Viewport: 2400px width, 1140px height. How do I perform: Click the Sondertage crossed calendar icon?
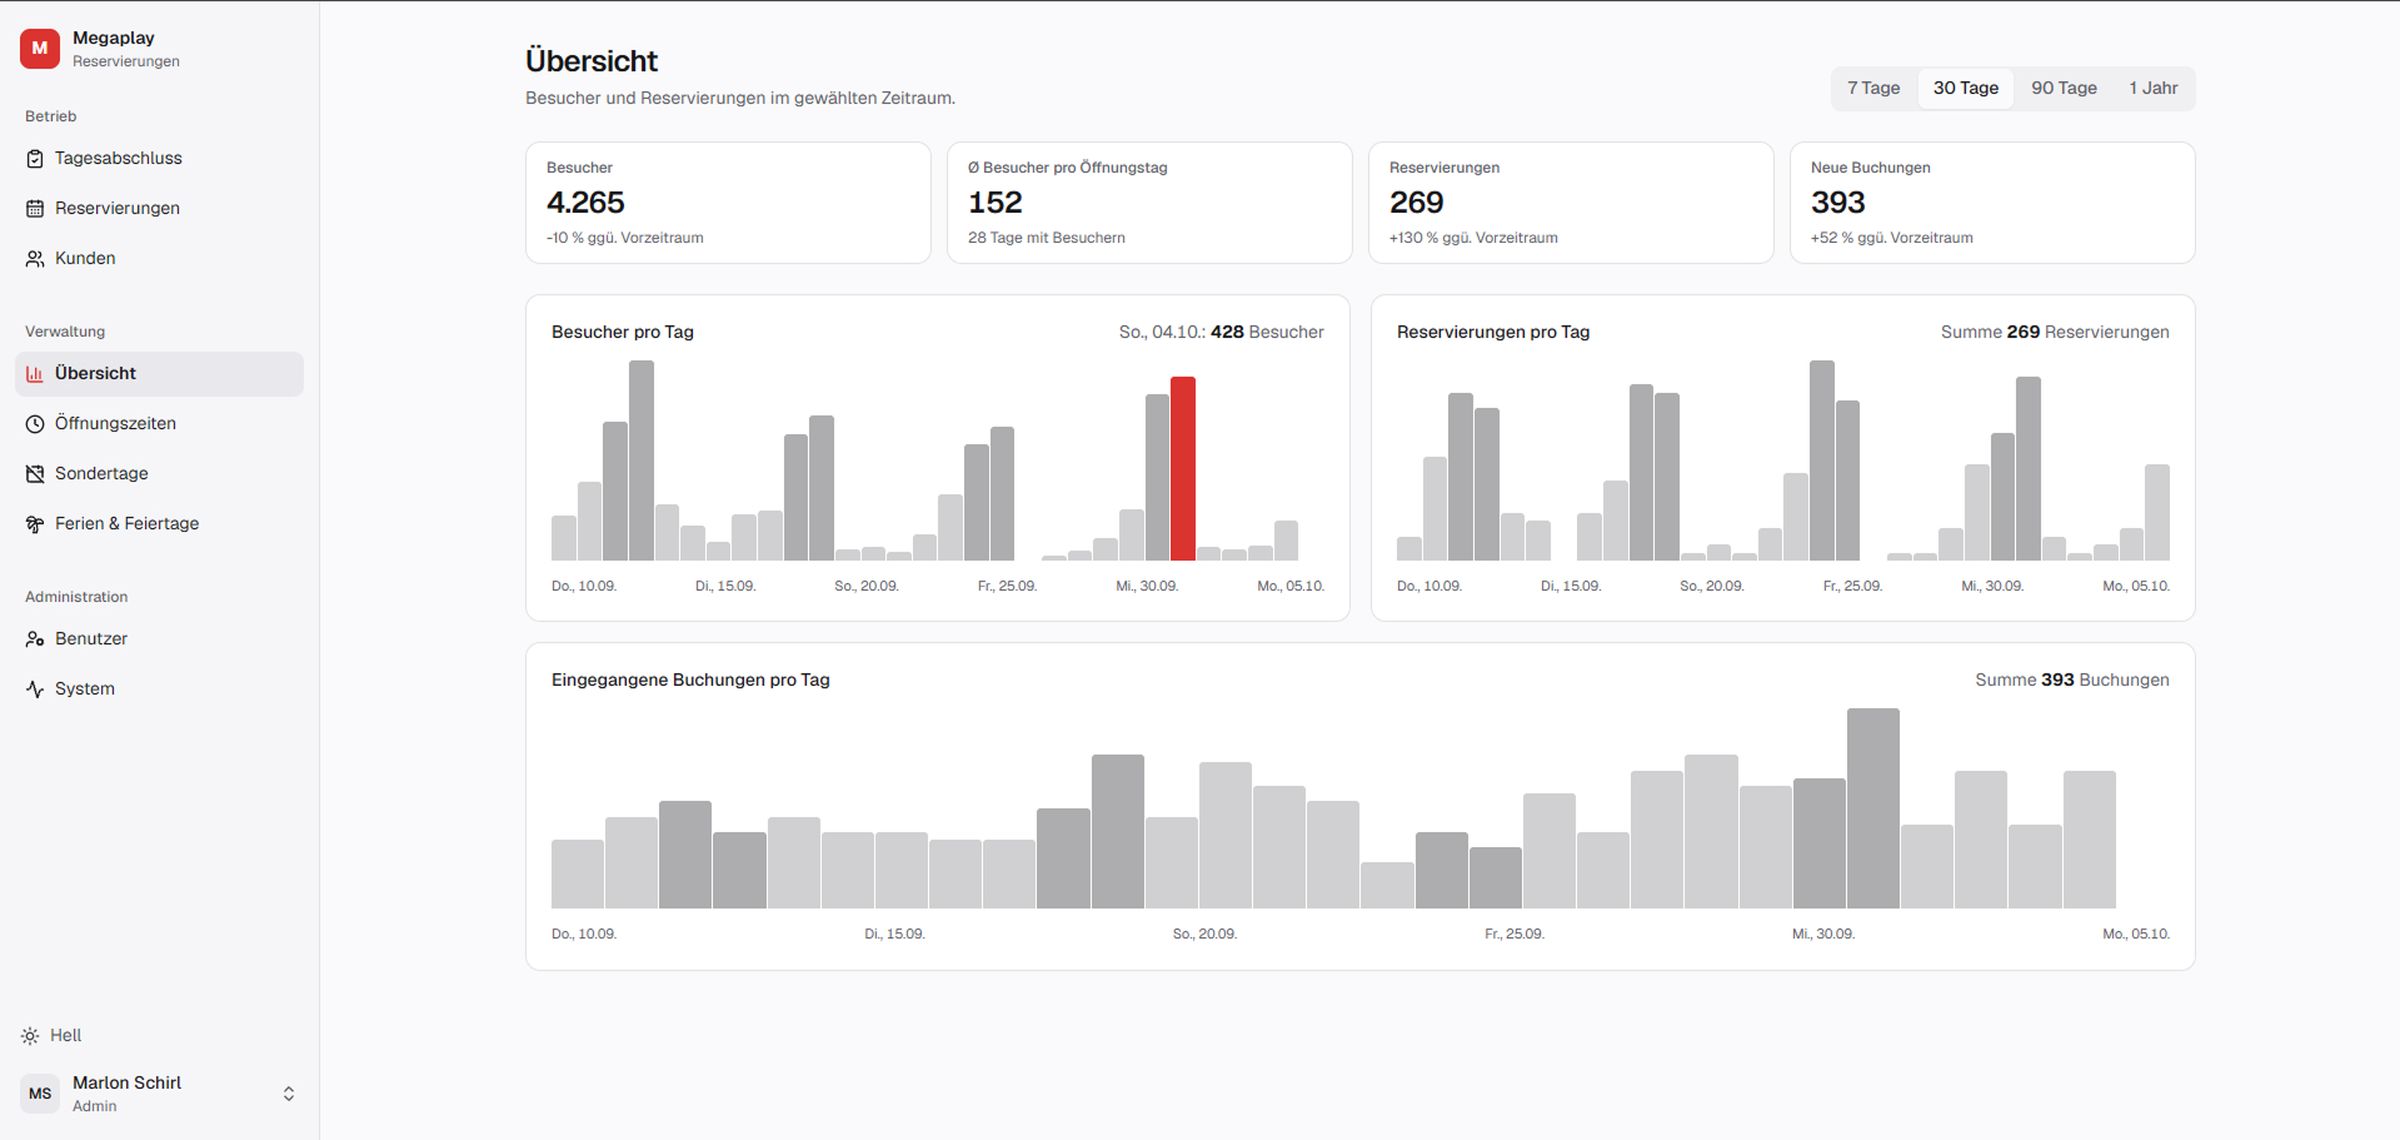[x=35, y=473]
